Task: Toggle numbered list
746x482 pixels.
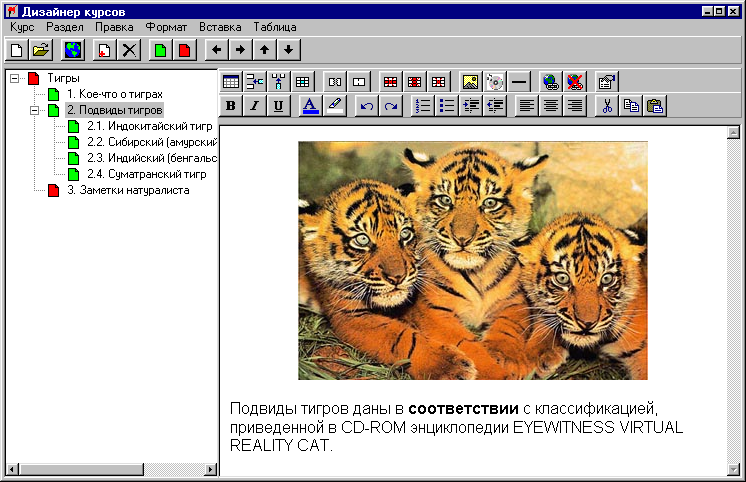Action: tap(422, 106)
